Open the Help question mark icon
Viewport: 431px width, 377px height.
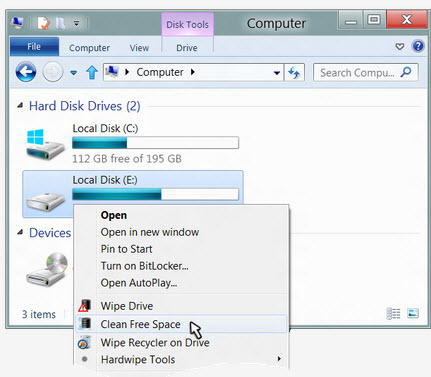click(418, 46)
